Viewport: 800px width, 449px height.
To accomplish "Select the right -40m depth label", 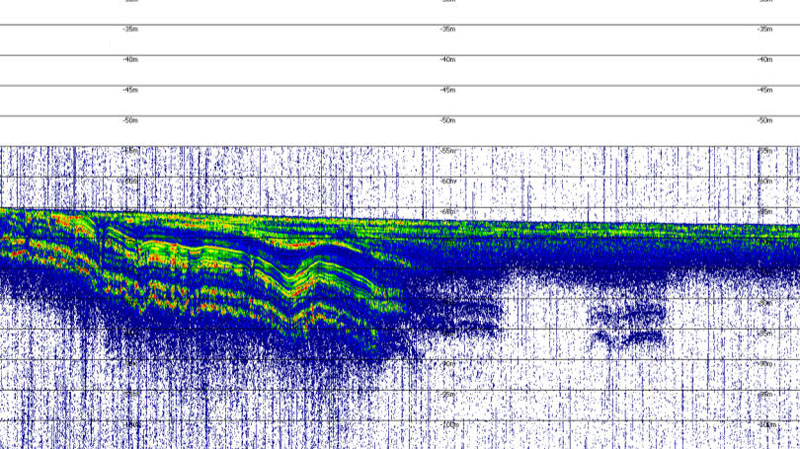I will pyautogui.click(x=765, y=60).
